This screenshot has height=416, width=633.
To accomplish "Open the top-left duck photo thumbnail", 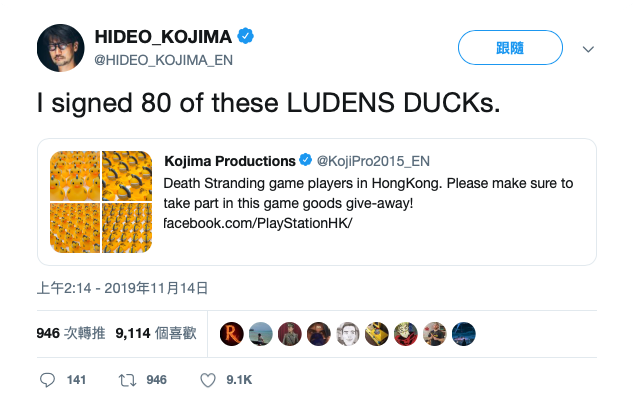I will pos(74,175).
